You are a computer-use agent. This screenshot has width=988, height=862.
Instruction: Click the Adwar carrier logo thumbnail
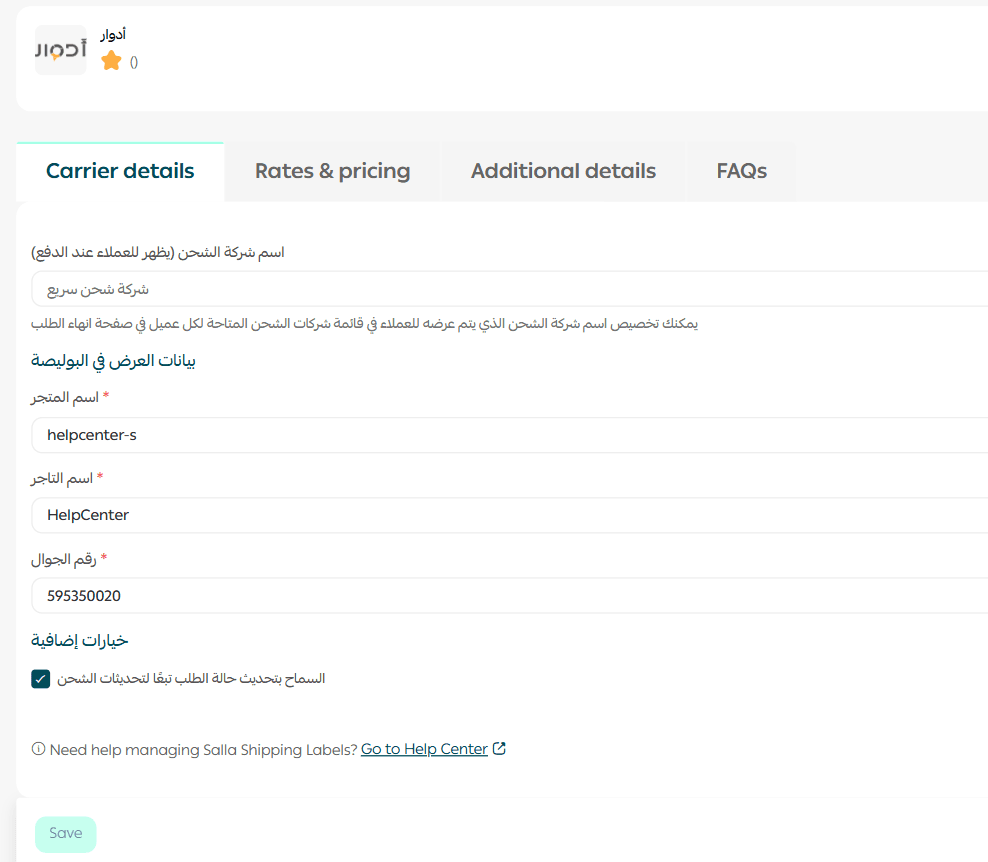60,50
